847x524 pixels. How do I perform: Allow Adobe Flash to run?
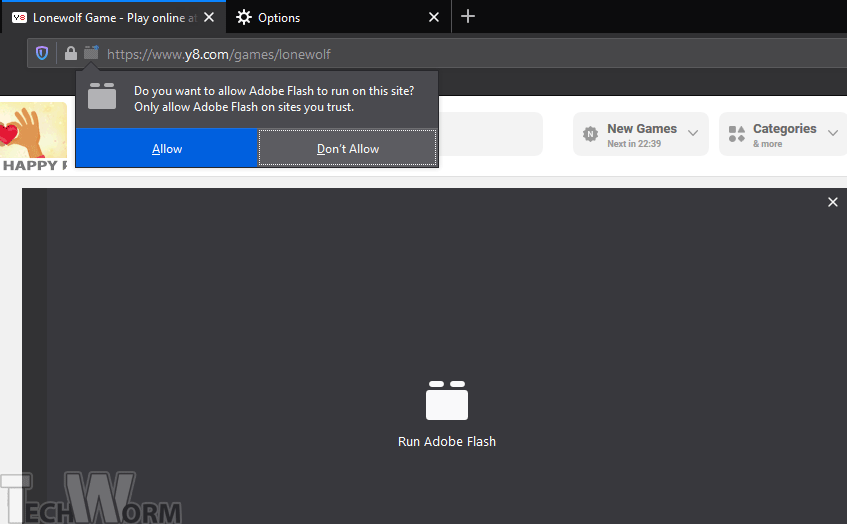tap(167, 148)
